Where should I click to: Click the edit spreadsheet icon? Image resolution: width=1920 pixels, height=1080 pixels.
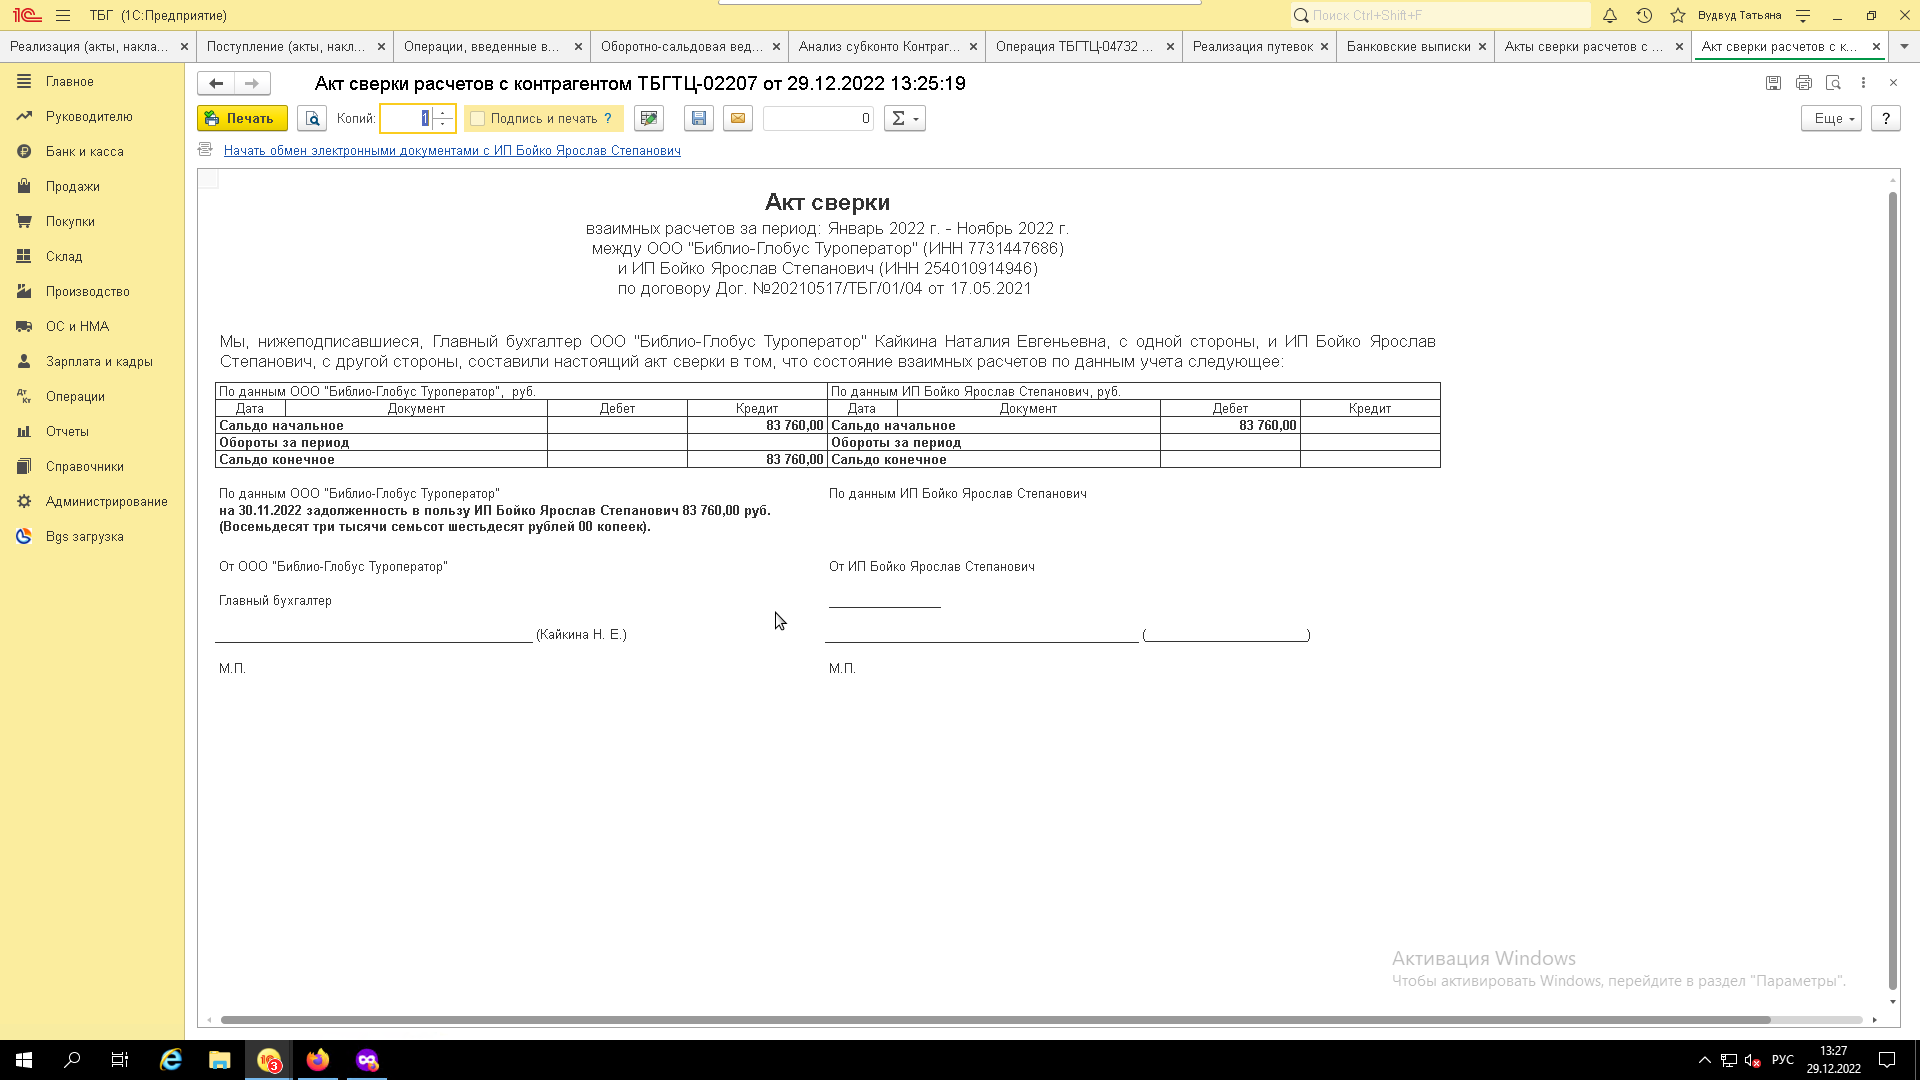point(649,118)
